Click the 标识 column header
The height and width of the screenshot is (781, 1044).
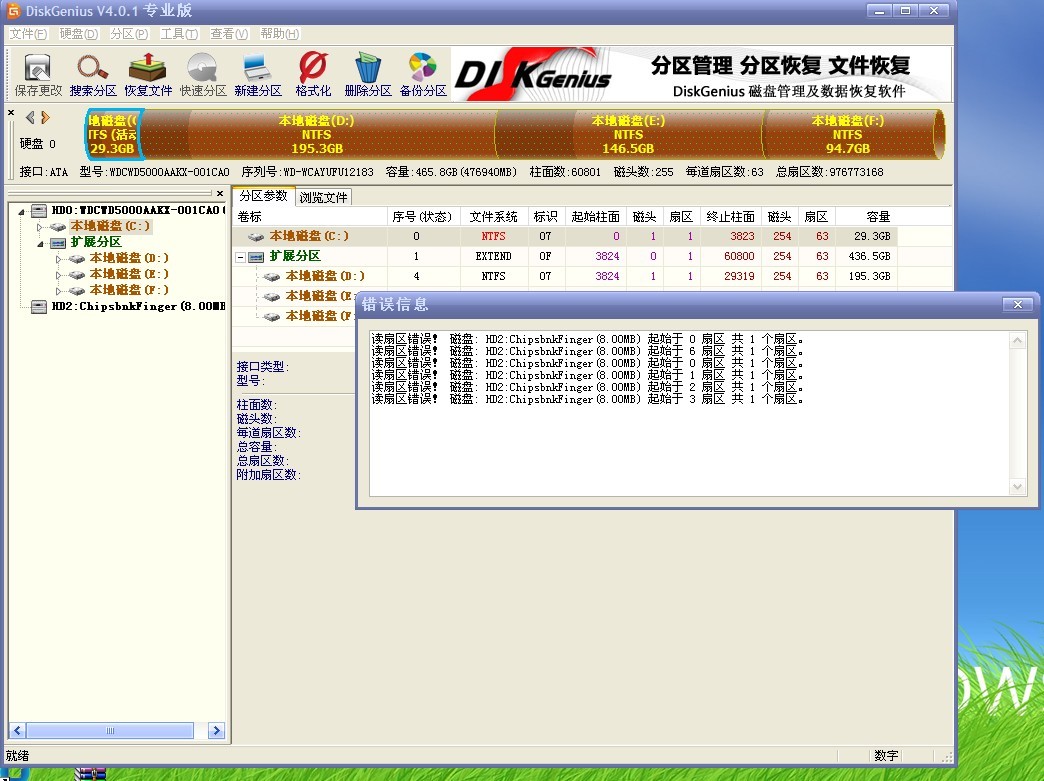(x=545, y=216)
